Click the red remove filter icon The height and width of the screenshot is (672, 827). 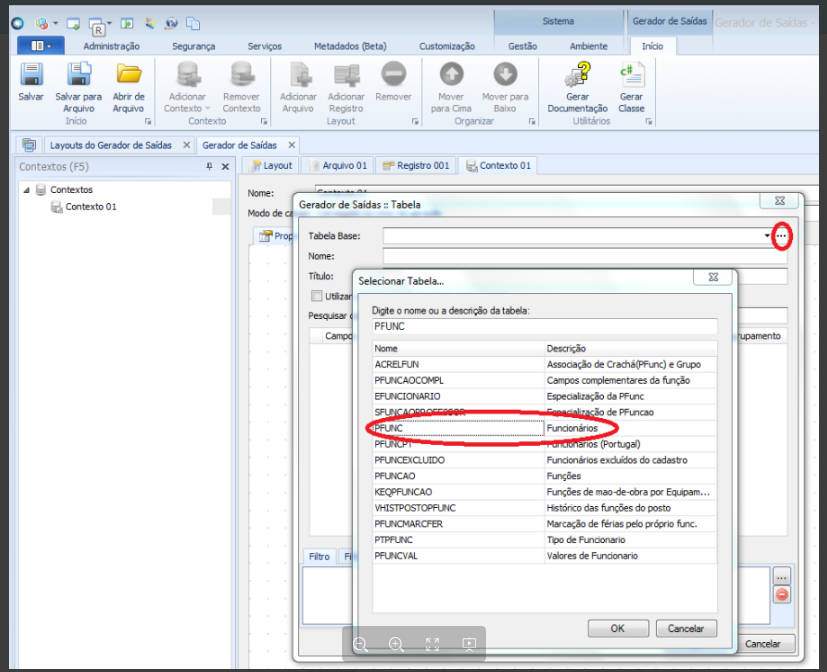click(782, 595)
